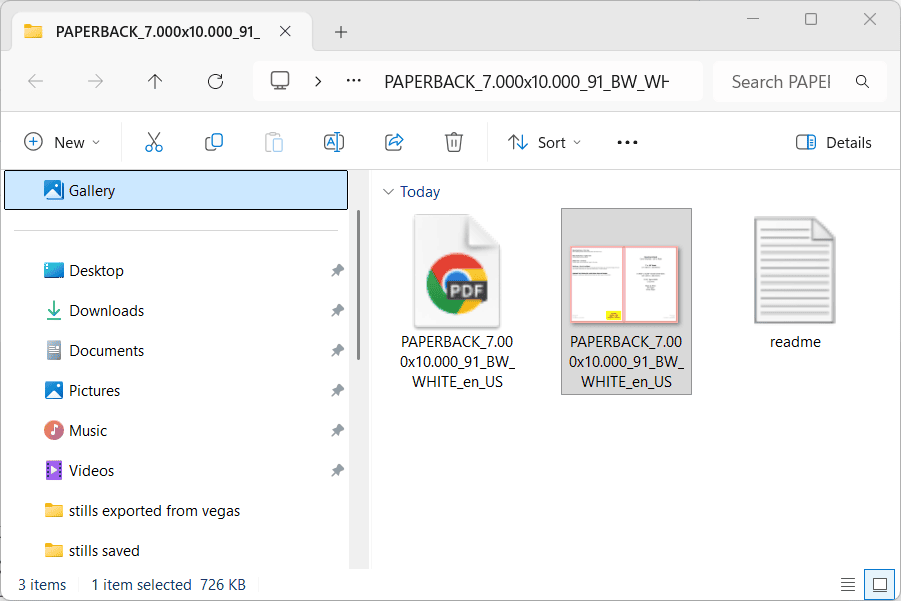Click the address bar path text

click(526, 82)
